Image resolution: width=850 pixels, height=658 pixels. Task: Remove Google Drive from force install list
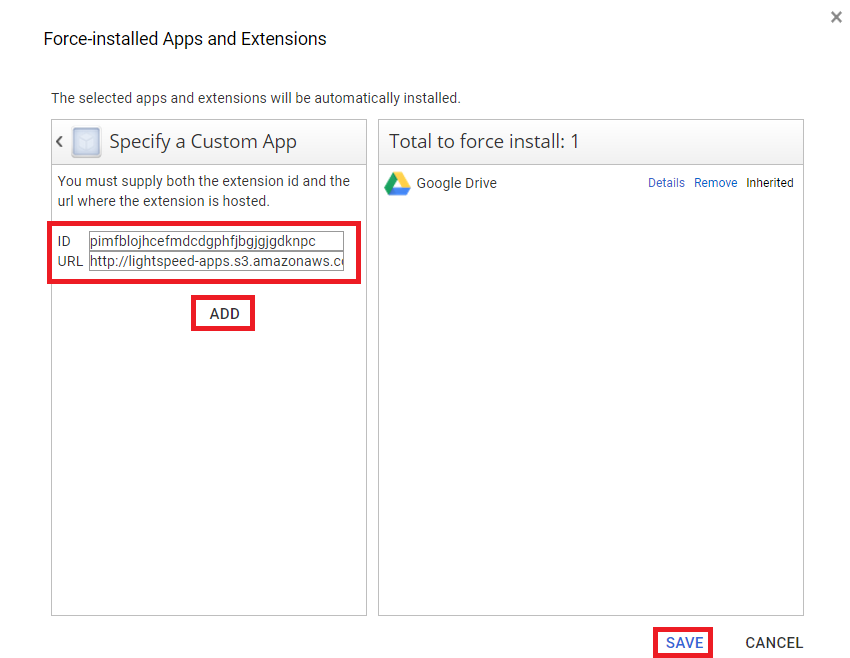click(x=715, y=182)
